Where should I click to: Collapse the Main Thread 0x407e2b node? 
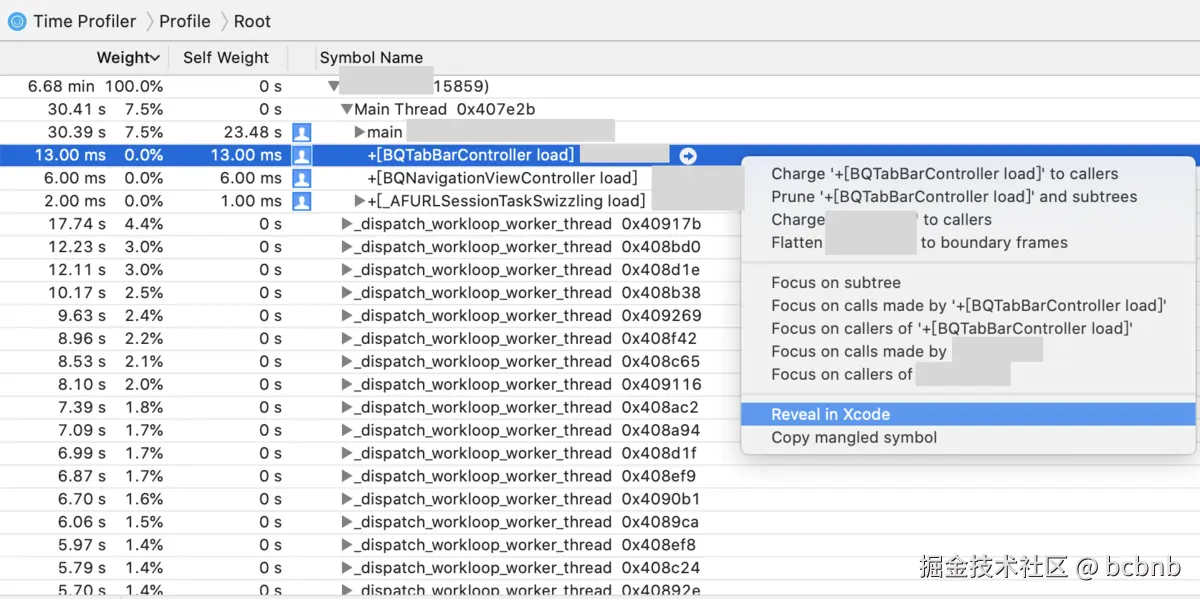[x=346, y=109]
